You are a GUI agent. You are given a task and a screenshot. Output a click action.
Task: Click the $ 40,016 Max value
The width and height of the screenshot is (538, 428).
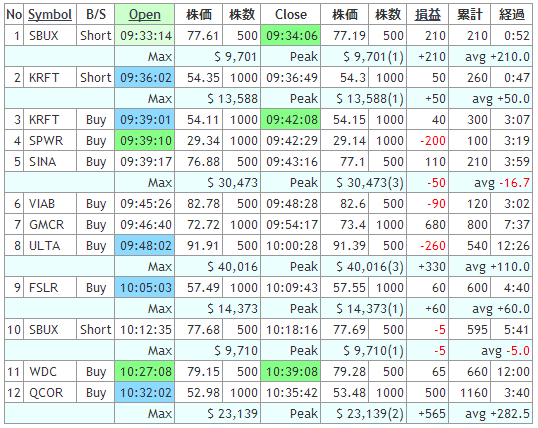pyautogui.click(x=232, y=267)
